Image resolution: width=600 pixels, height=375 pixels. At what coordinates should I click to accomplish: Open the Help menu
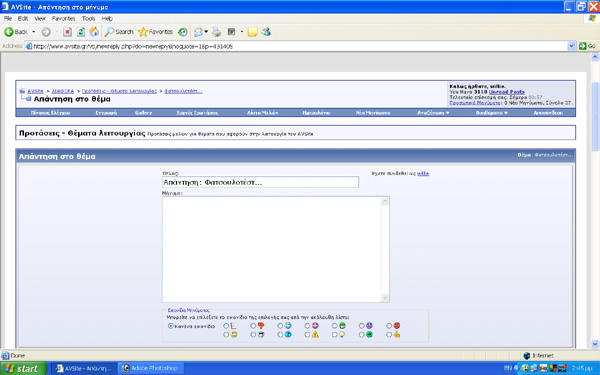coord(107,18)
